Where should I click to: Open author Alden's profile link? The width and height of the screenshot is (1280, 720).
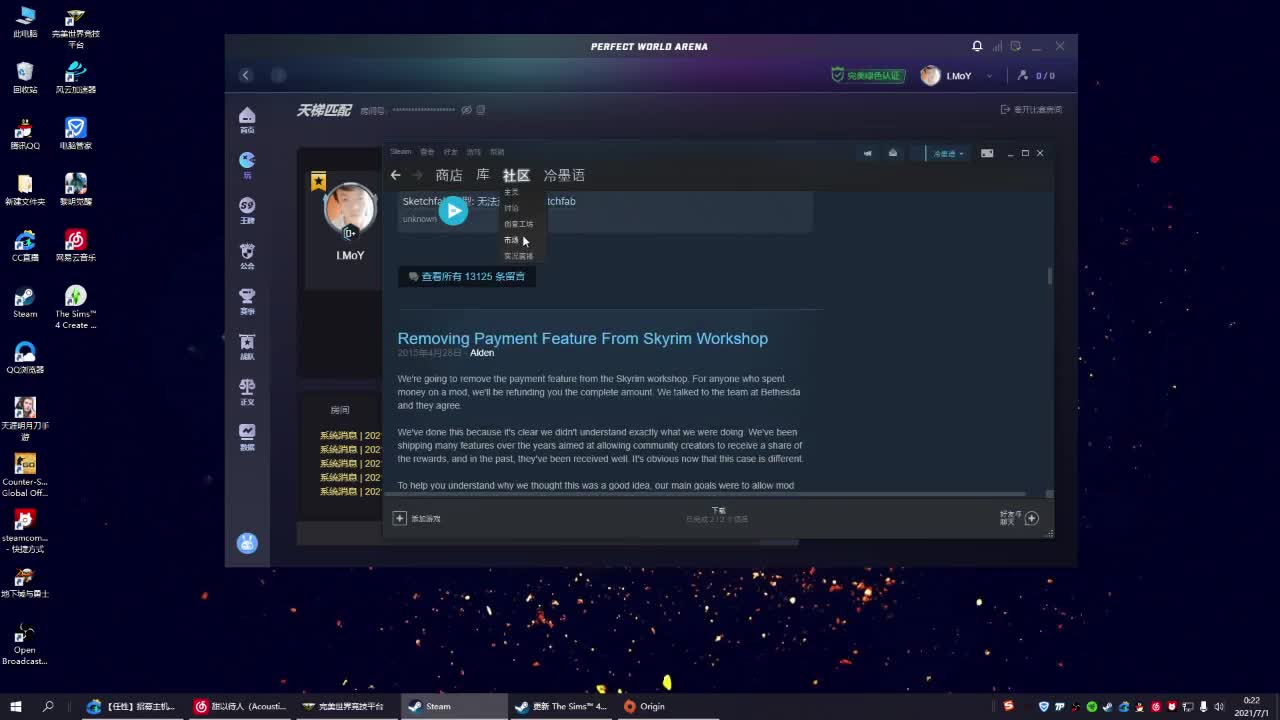[x=482, y=353]
